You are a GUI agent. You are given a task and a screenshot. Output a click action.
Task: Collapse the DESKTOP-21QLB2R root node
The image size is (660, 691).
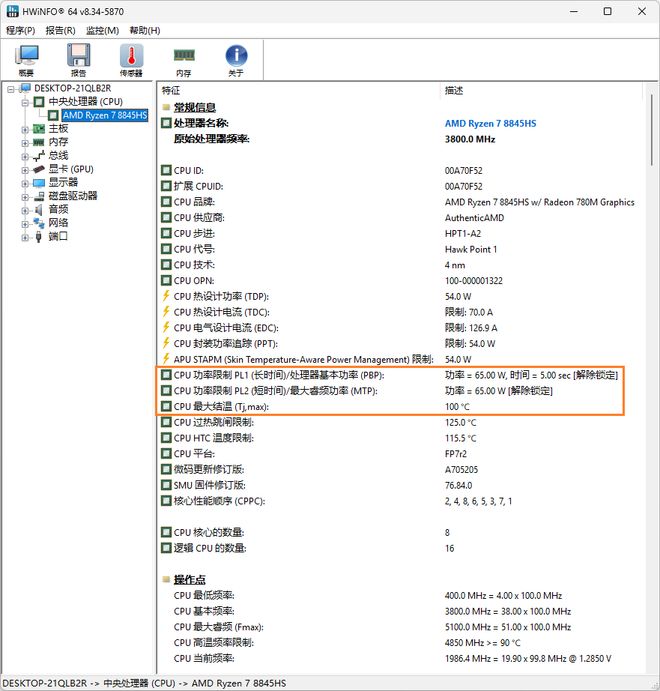pyautogui.click(x=11, y=89)
